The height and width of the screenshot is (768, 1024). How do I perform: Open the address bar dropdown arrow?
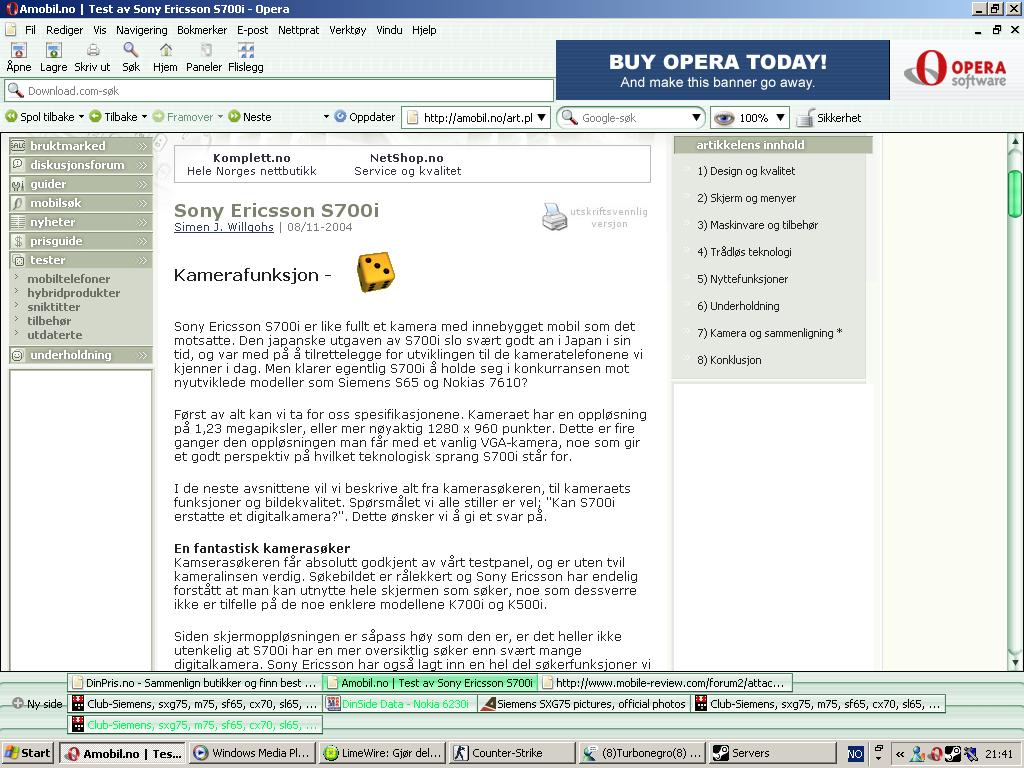[541, 118]
